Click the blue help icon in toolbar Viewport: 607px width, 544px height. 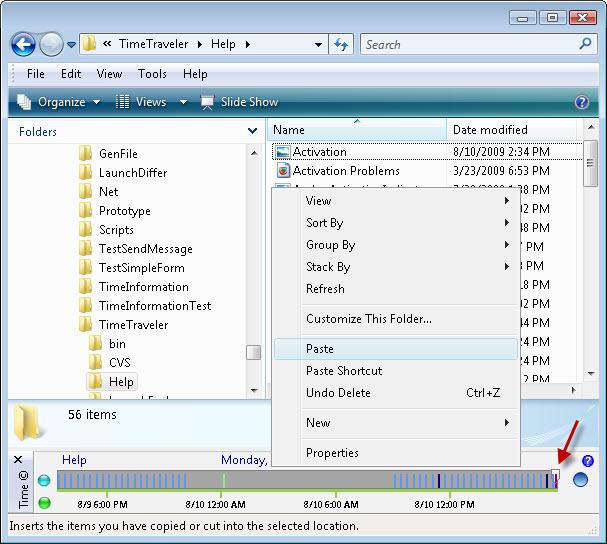point(582,102)
